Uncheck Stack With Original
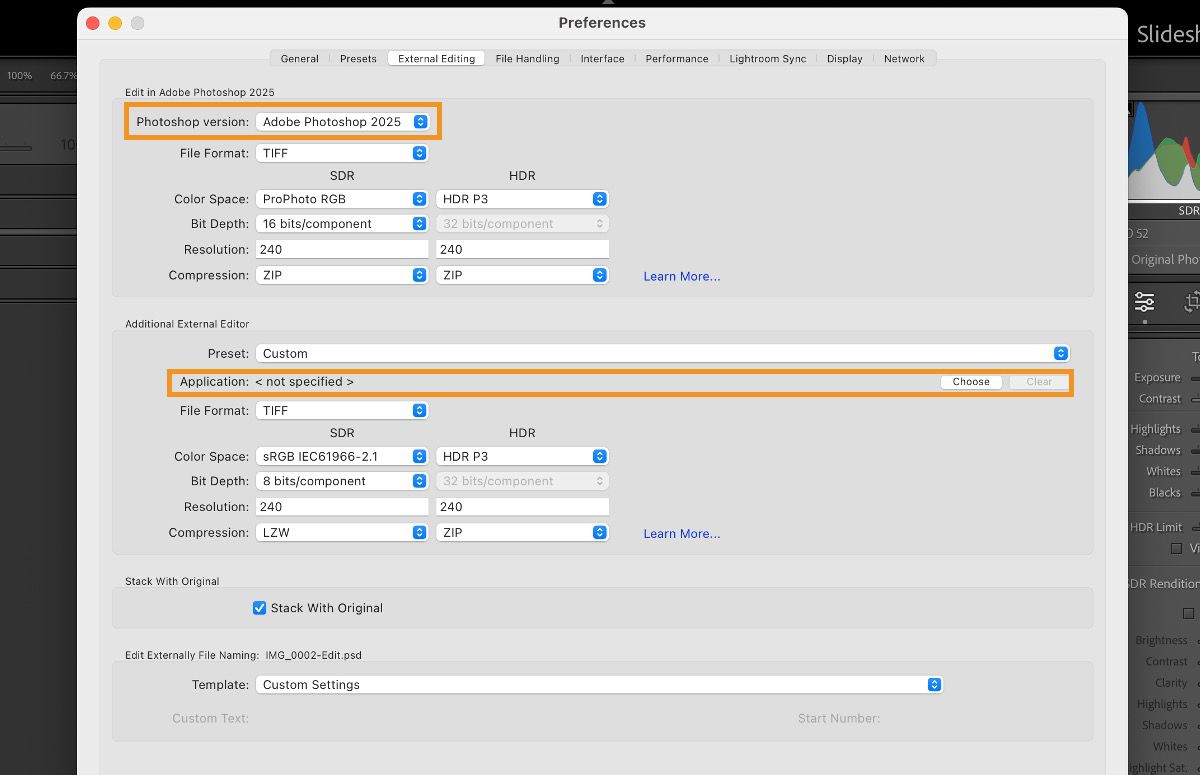1200x775 pixels. pyautogui.click(x=259, y=607)
